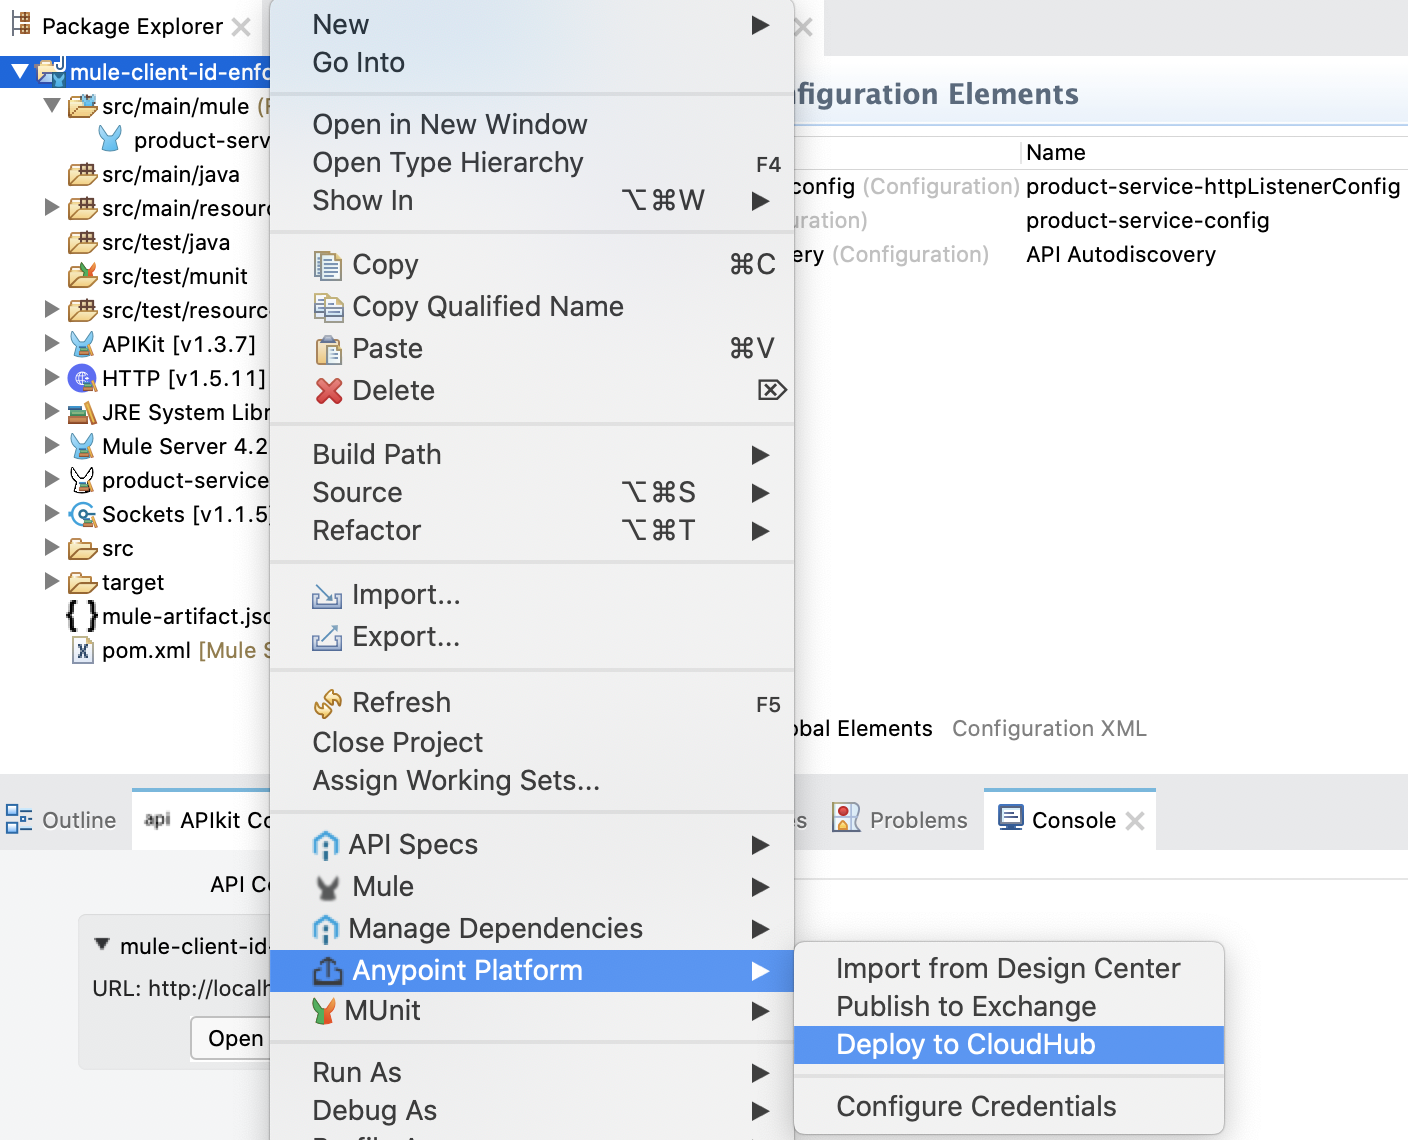Select Publish to Exchange from the submenu

tap(966, 1006)
